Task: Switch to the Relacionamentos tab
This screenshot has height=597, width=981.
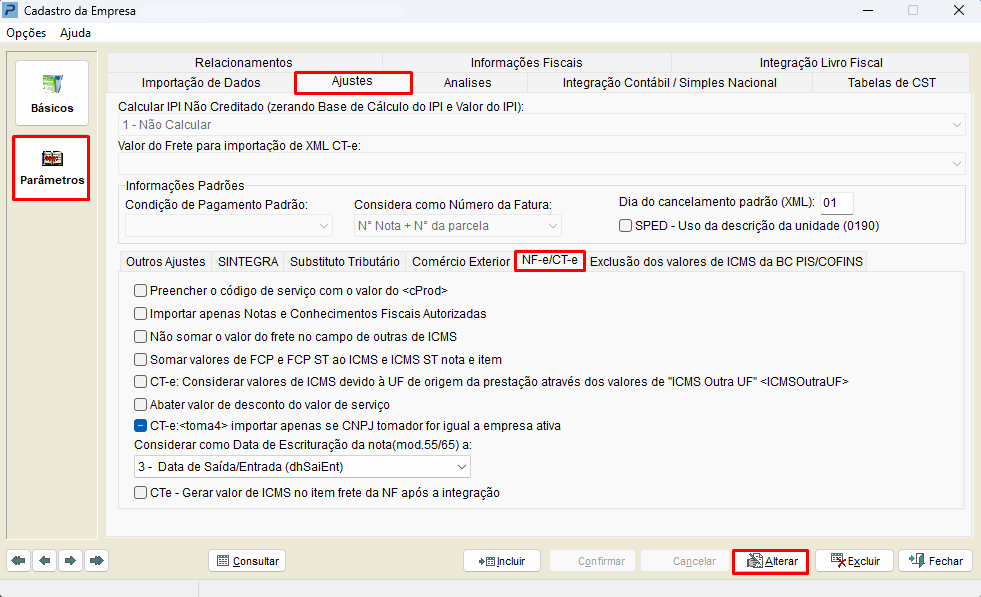Action: pos(243,63)
